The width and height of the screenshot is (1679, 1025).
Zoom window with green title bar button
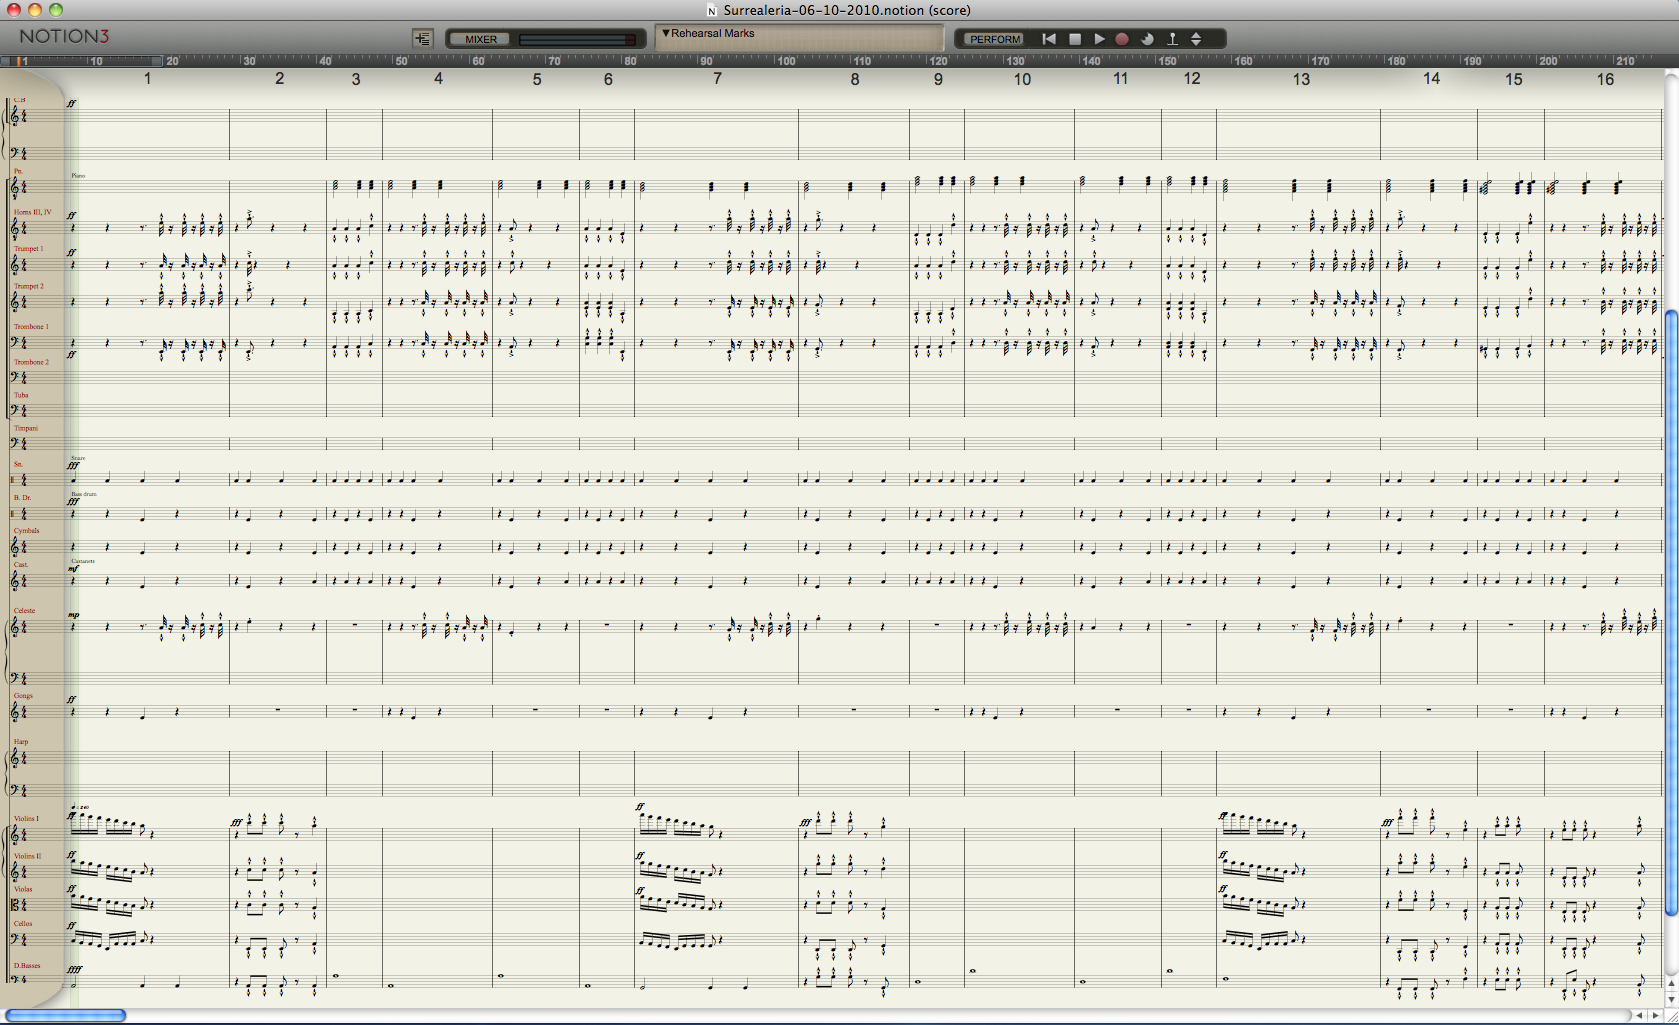(x=56, y=10)
